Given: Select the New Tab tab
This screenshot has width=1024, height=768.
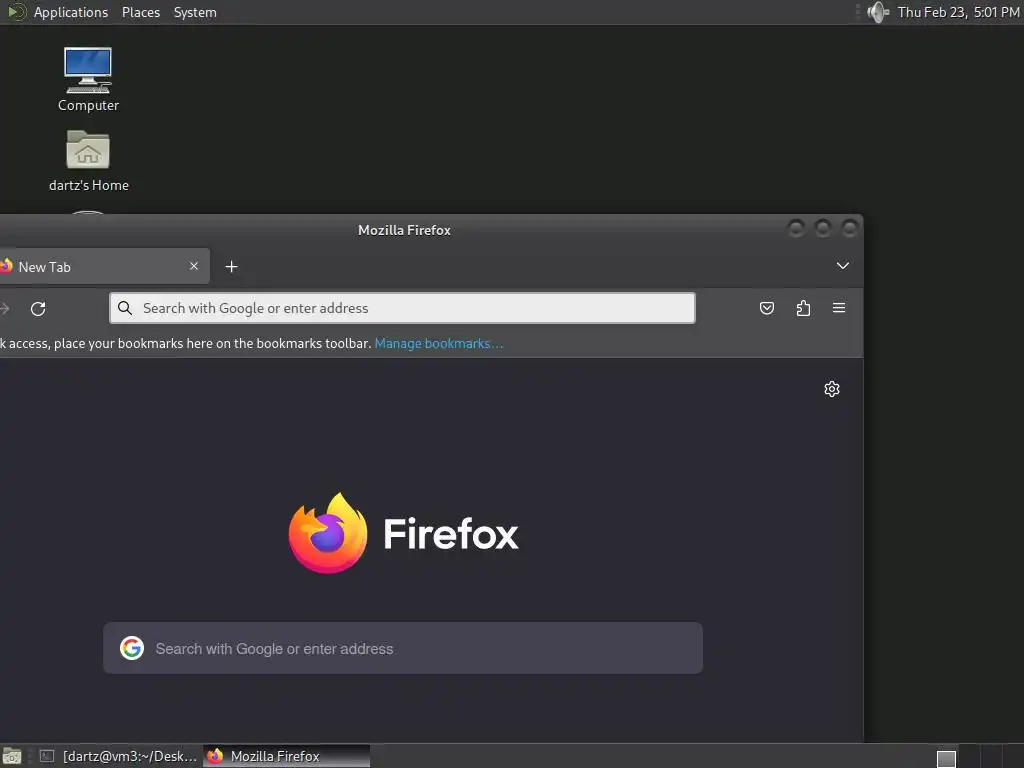Looking at the screenshot, I should tap(104, 266).
